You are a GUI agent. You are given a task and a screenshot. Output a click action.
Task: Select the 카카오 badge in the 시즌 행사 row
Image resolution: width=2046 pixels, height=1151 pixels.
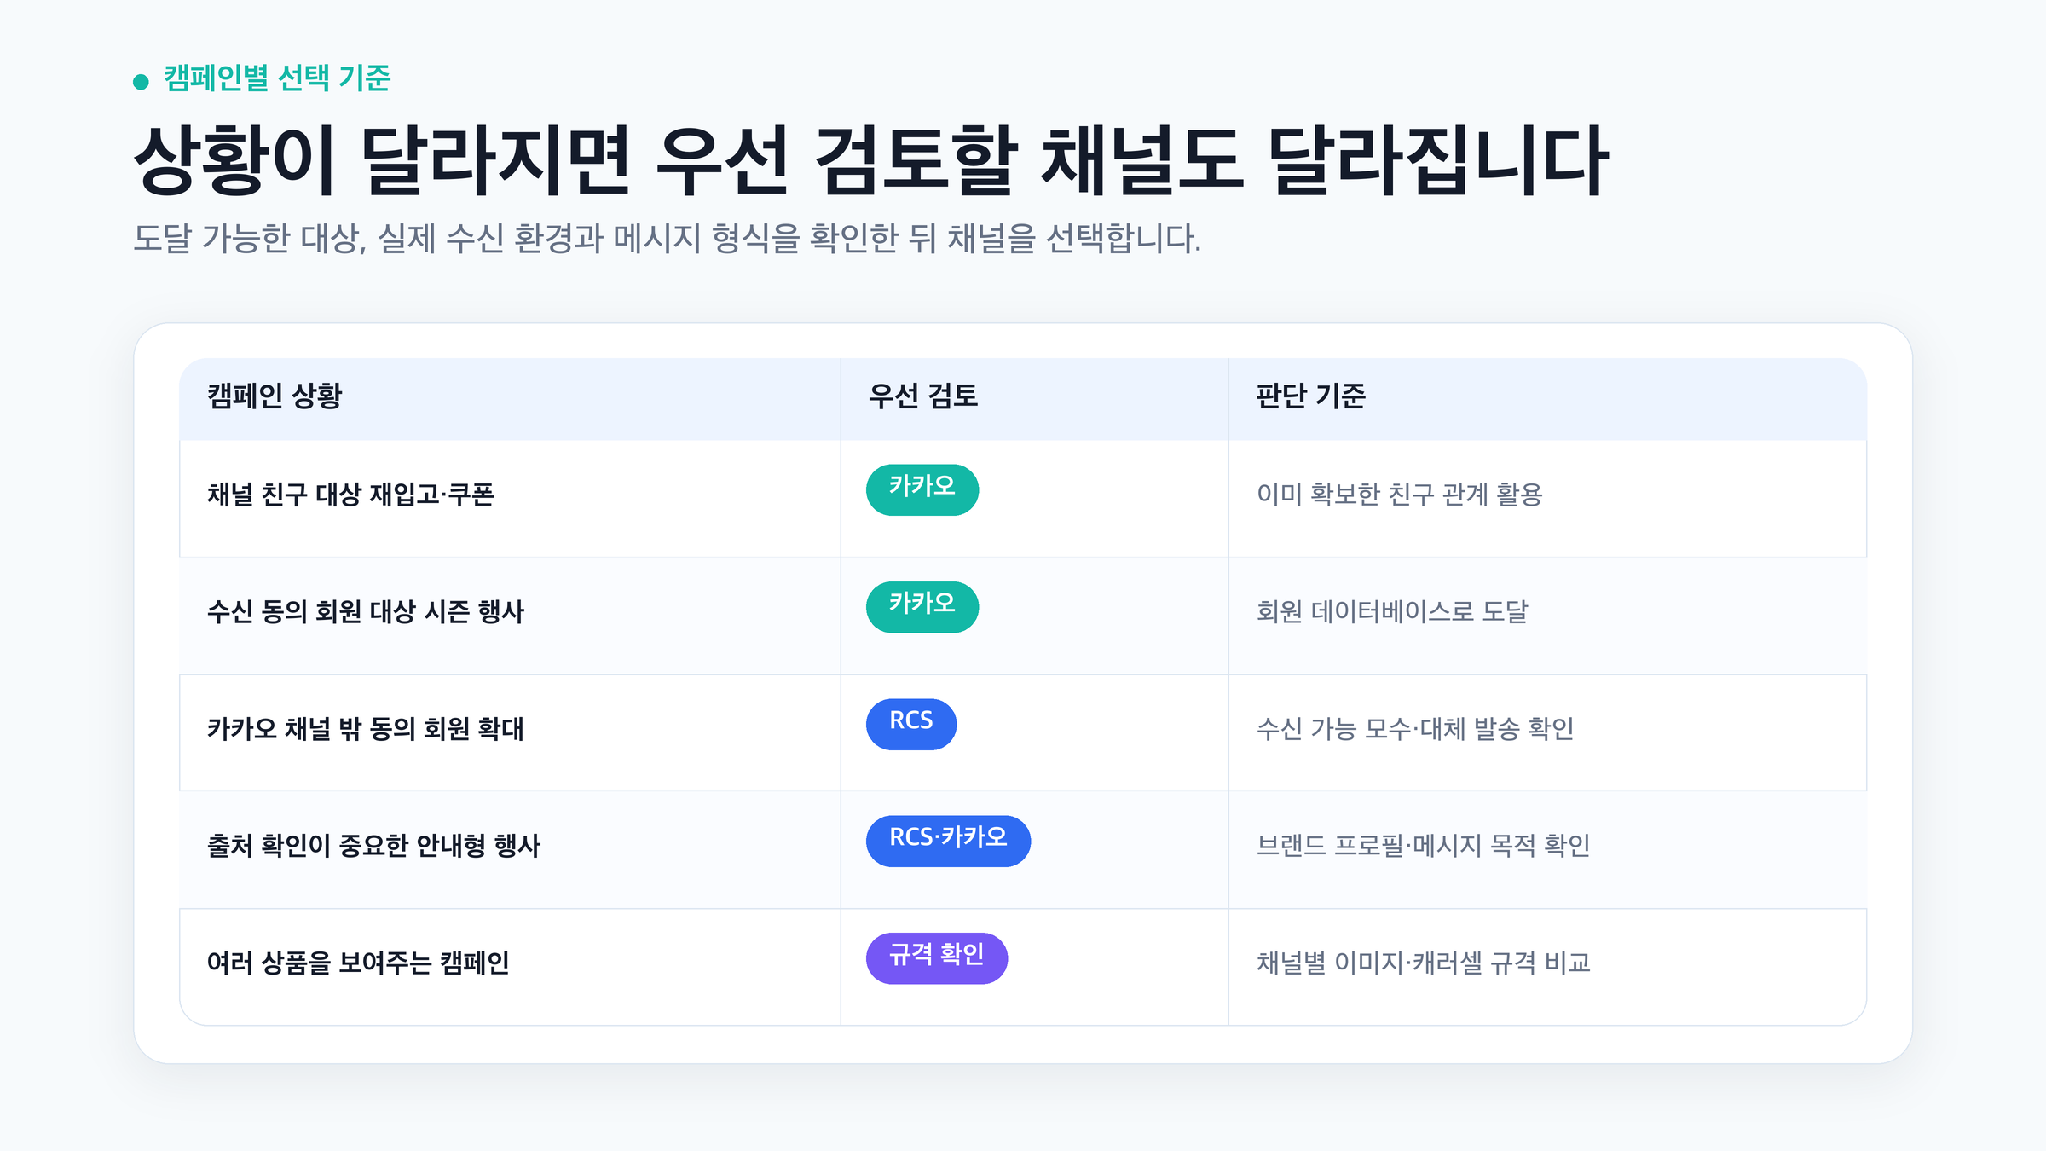pos(922,607)
